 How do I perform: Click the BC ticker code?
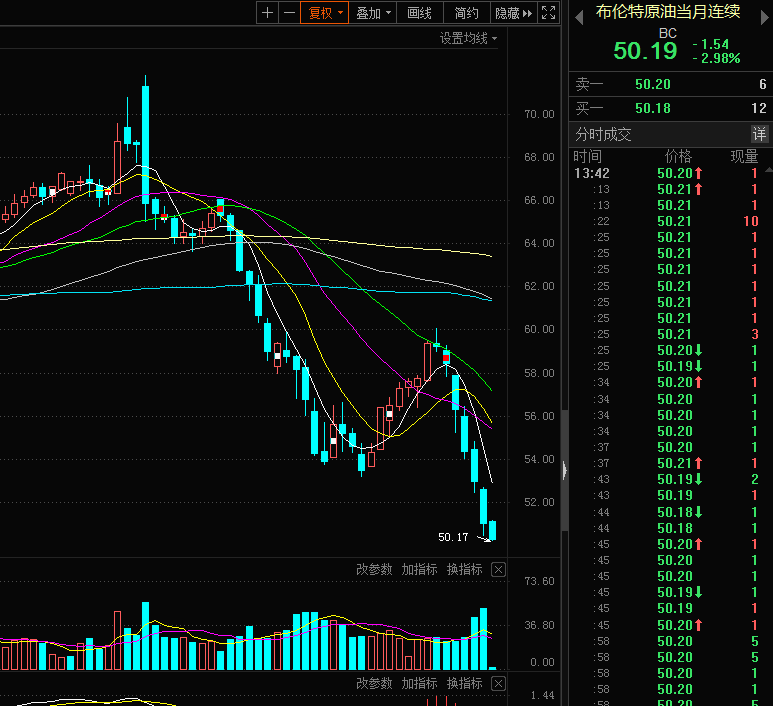click(x=668, y=33)
